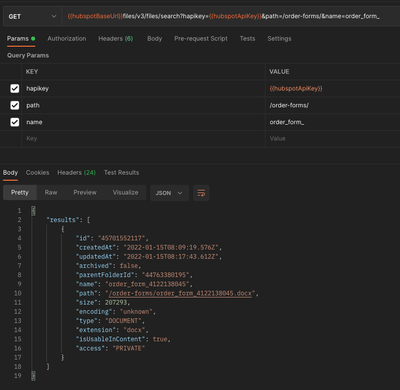Click the request URL field
Image resolution: width=400 pixels, height=390 pixels.
[x=231, y=16]
